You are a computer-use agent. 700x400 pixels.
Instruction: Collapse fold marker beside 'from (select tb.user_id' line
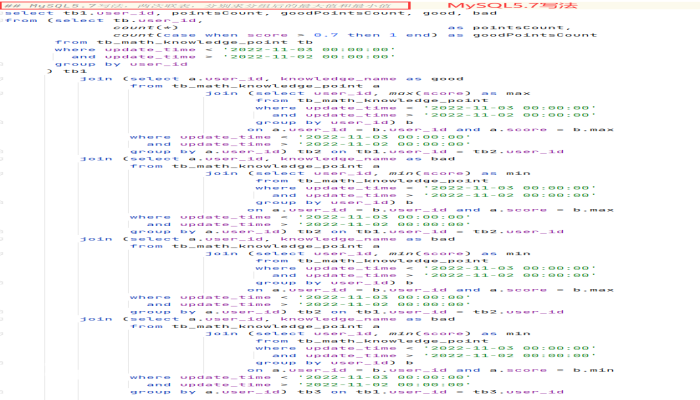coord(2,21)
